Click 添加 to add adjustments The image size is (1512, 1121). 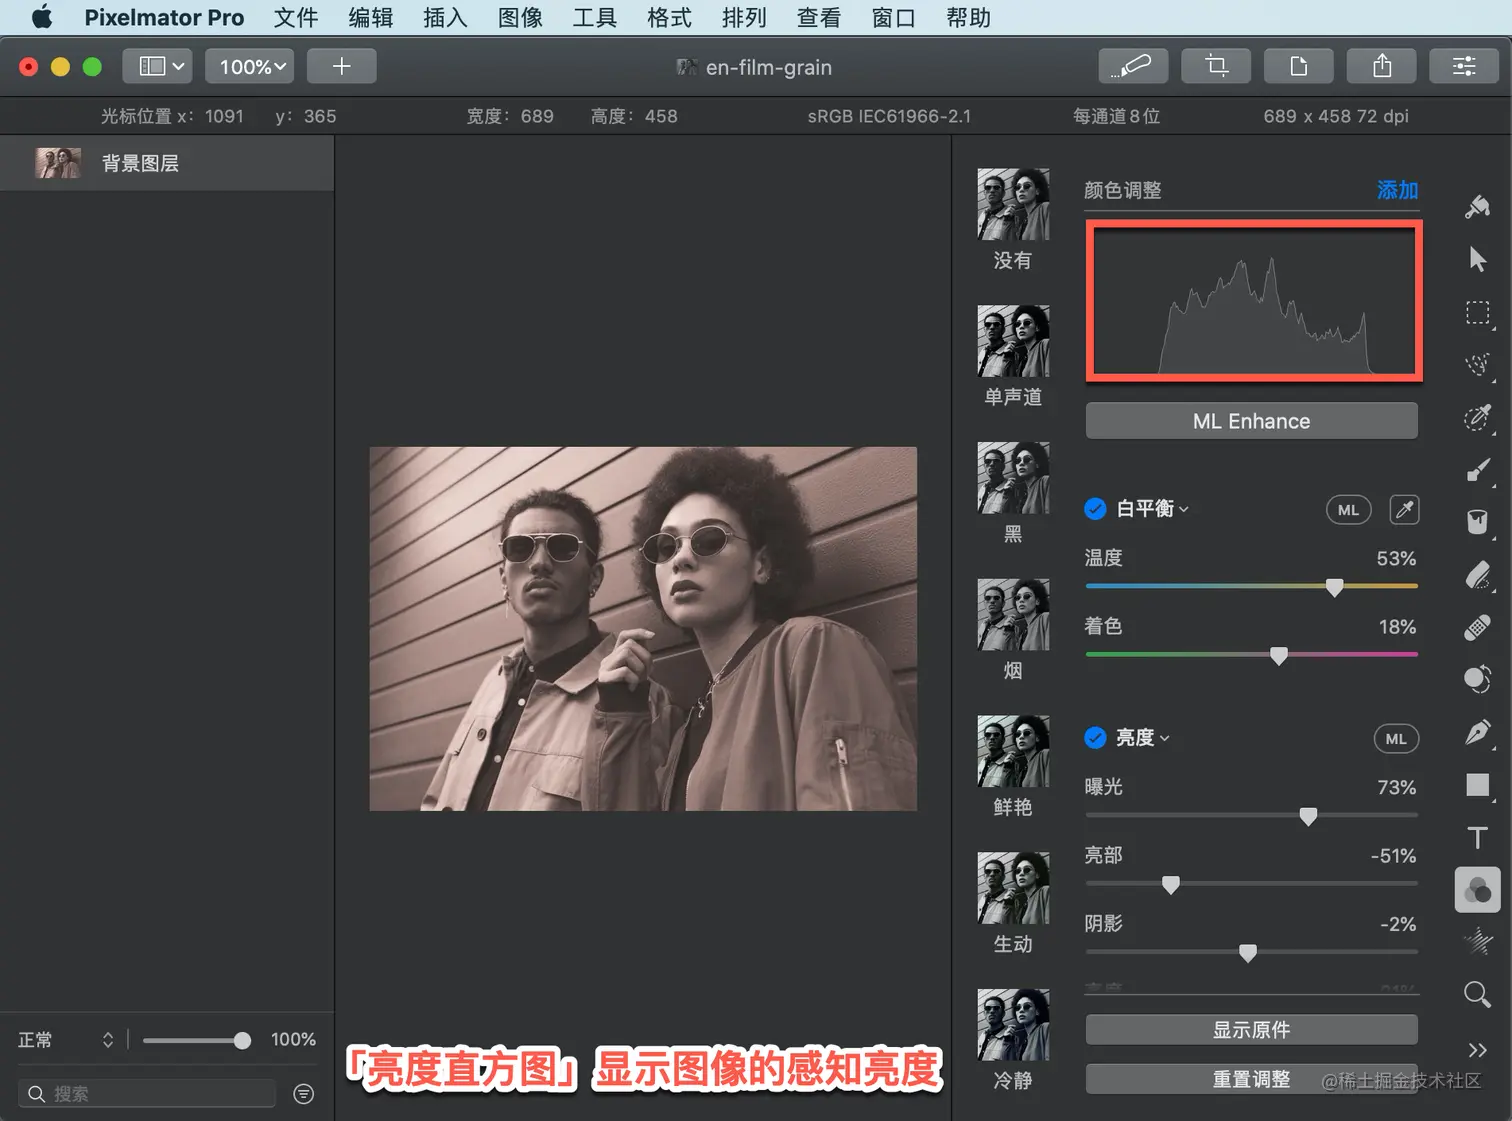(1397, 190)
